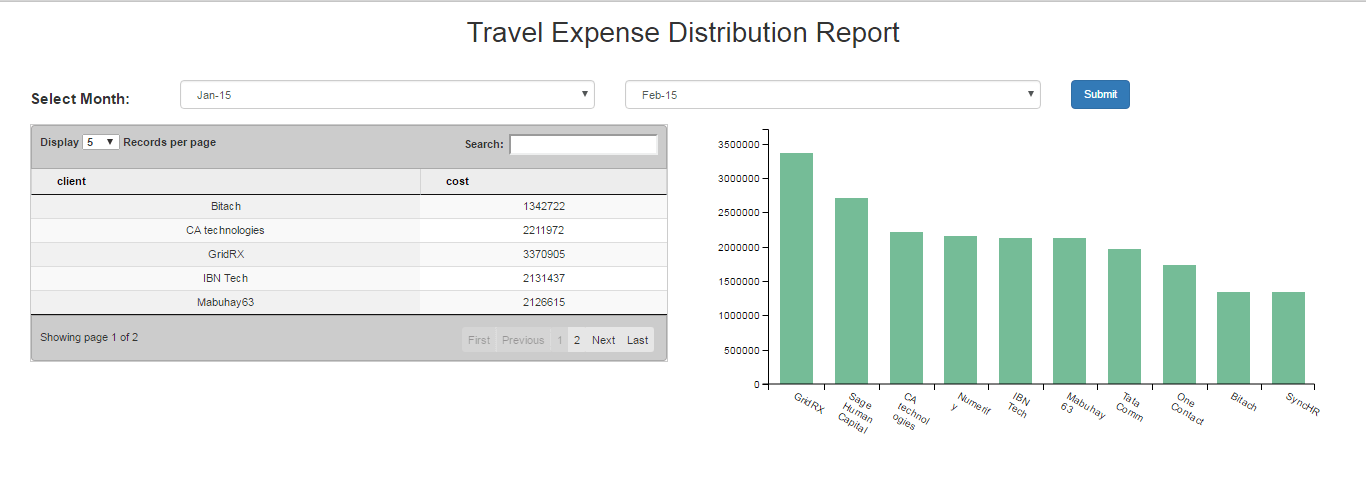Click the Submit button

(x=1100, y=94)
